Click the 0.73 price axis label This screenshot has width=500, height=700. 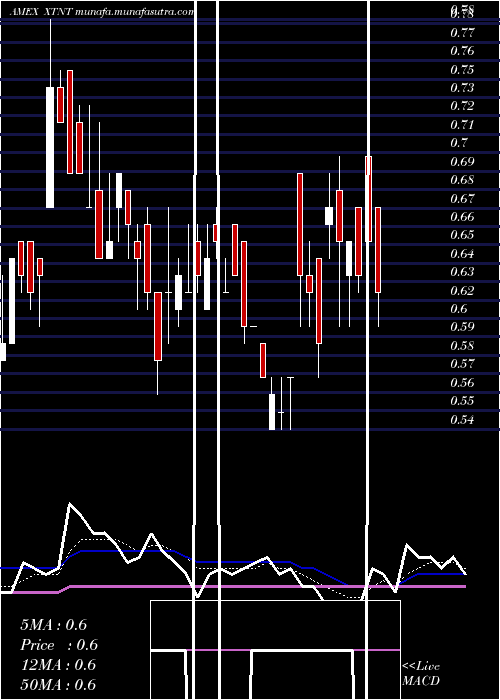pos(462,88)
